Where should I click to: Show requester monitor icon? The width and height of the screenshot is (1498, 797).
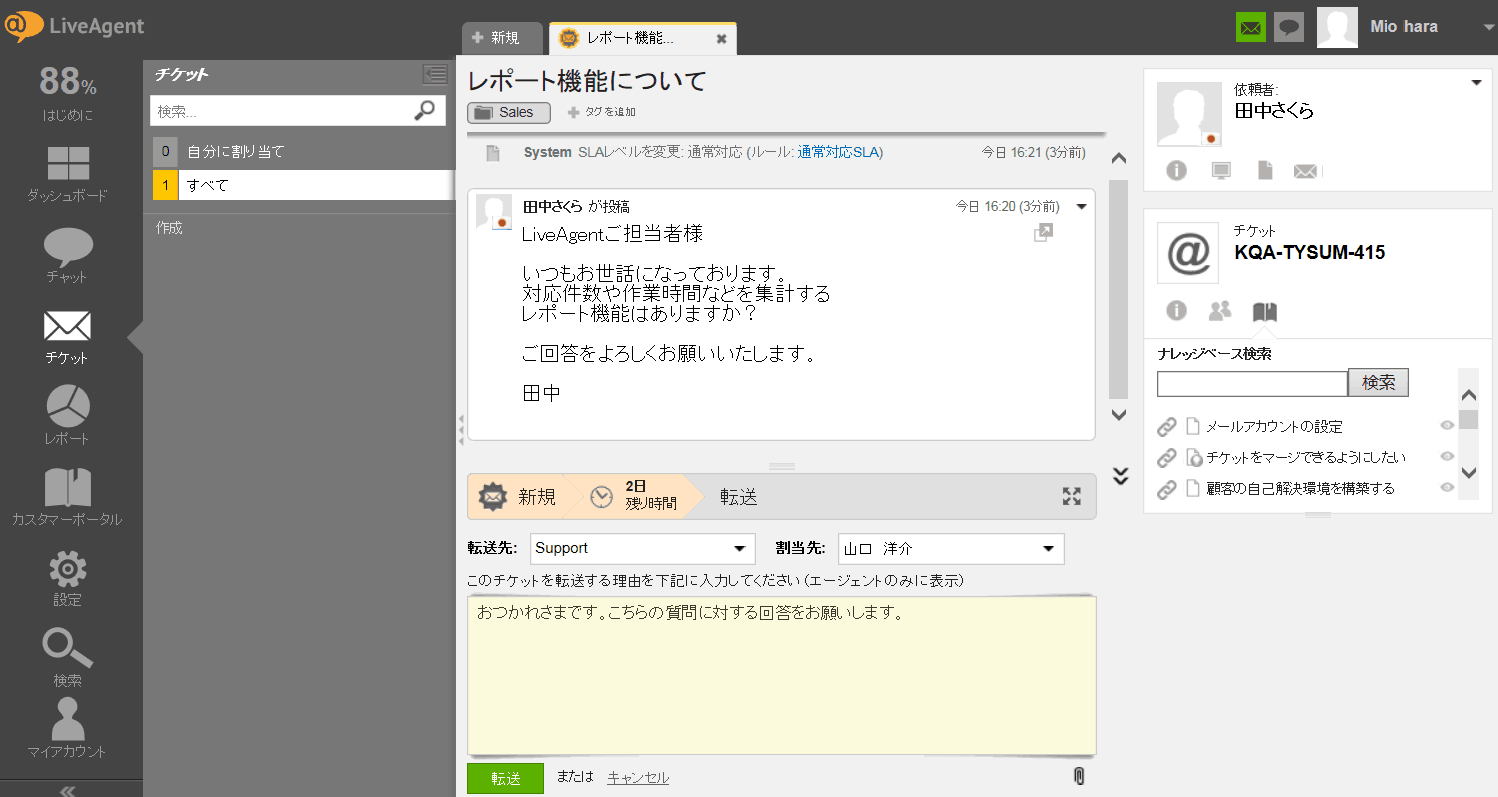[x=1220, y=170]
